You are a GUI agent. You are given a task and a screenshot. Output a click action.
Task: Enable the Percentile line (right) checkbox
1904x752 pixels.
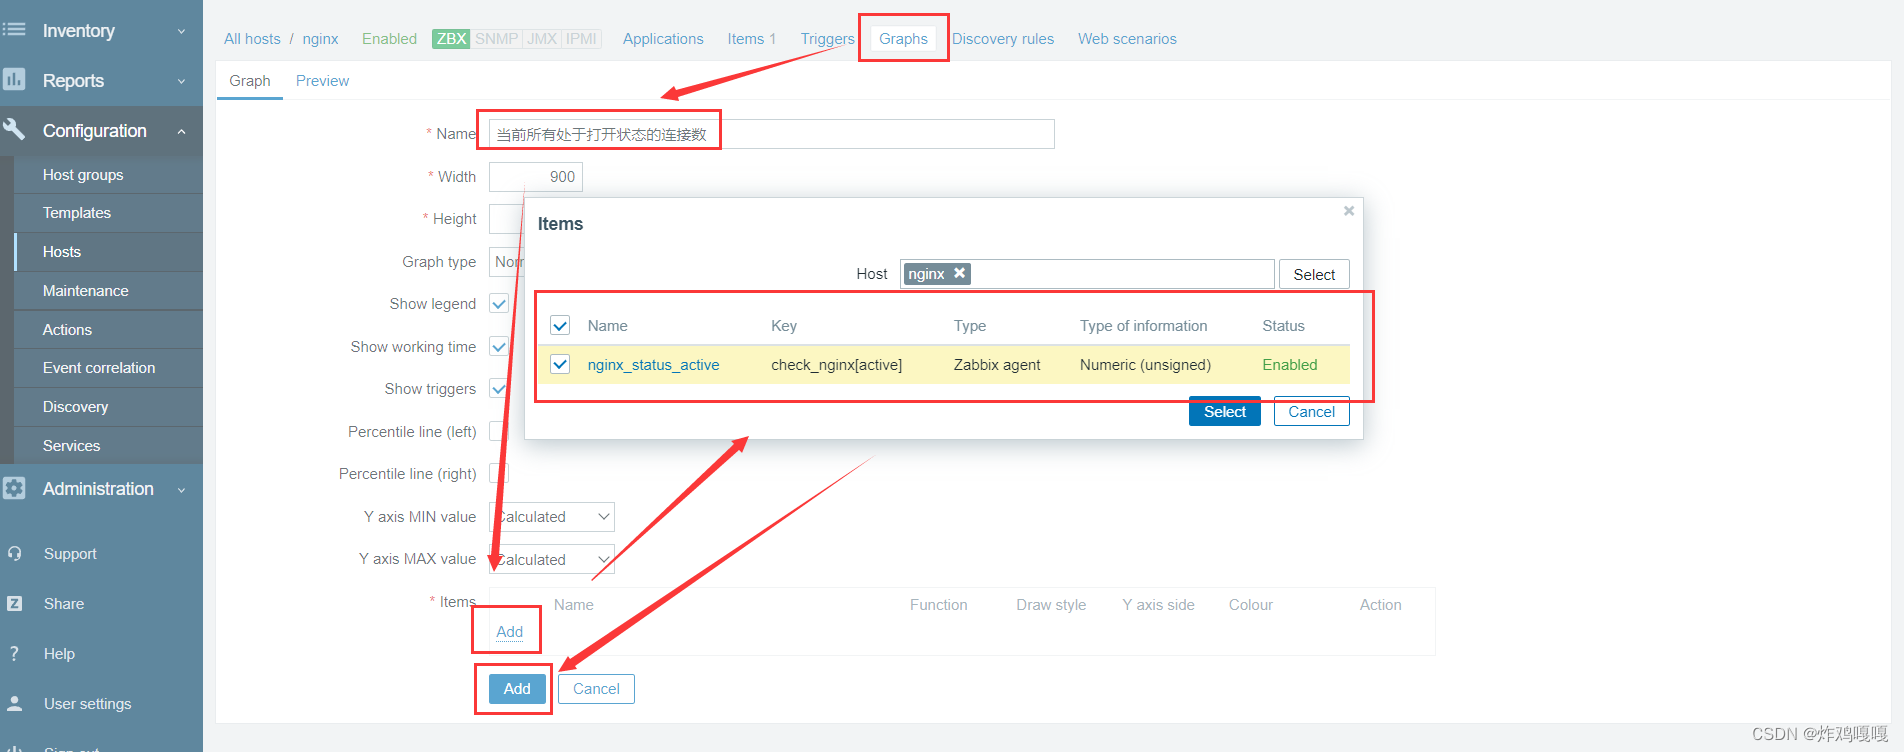tap(499, 474)
